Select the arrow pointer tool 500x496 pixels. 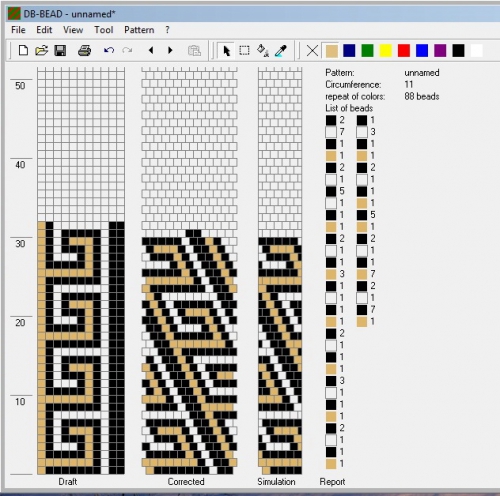pos(226,51)
